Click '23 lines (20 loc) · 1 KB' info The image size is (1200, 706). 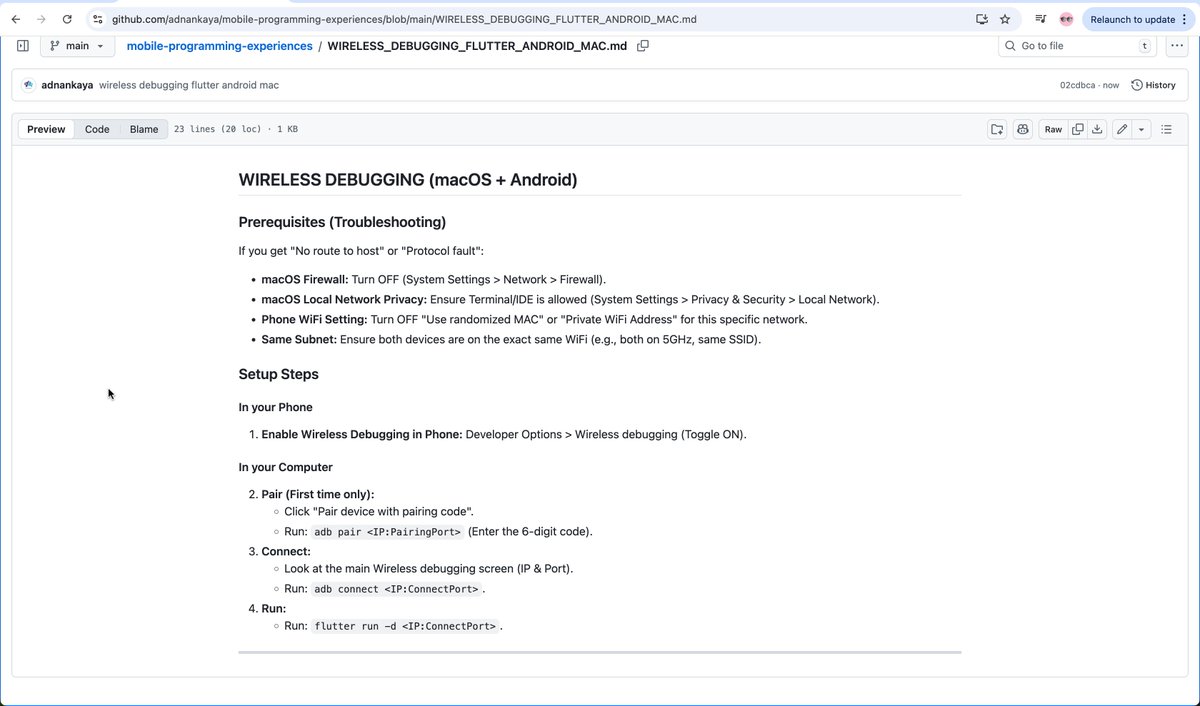click(x=236, y=129)
